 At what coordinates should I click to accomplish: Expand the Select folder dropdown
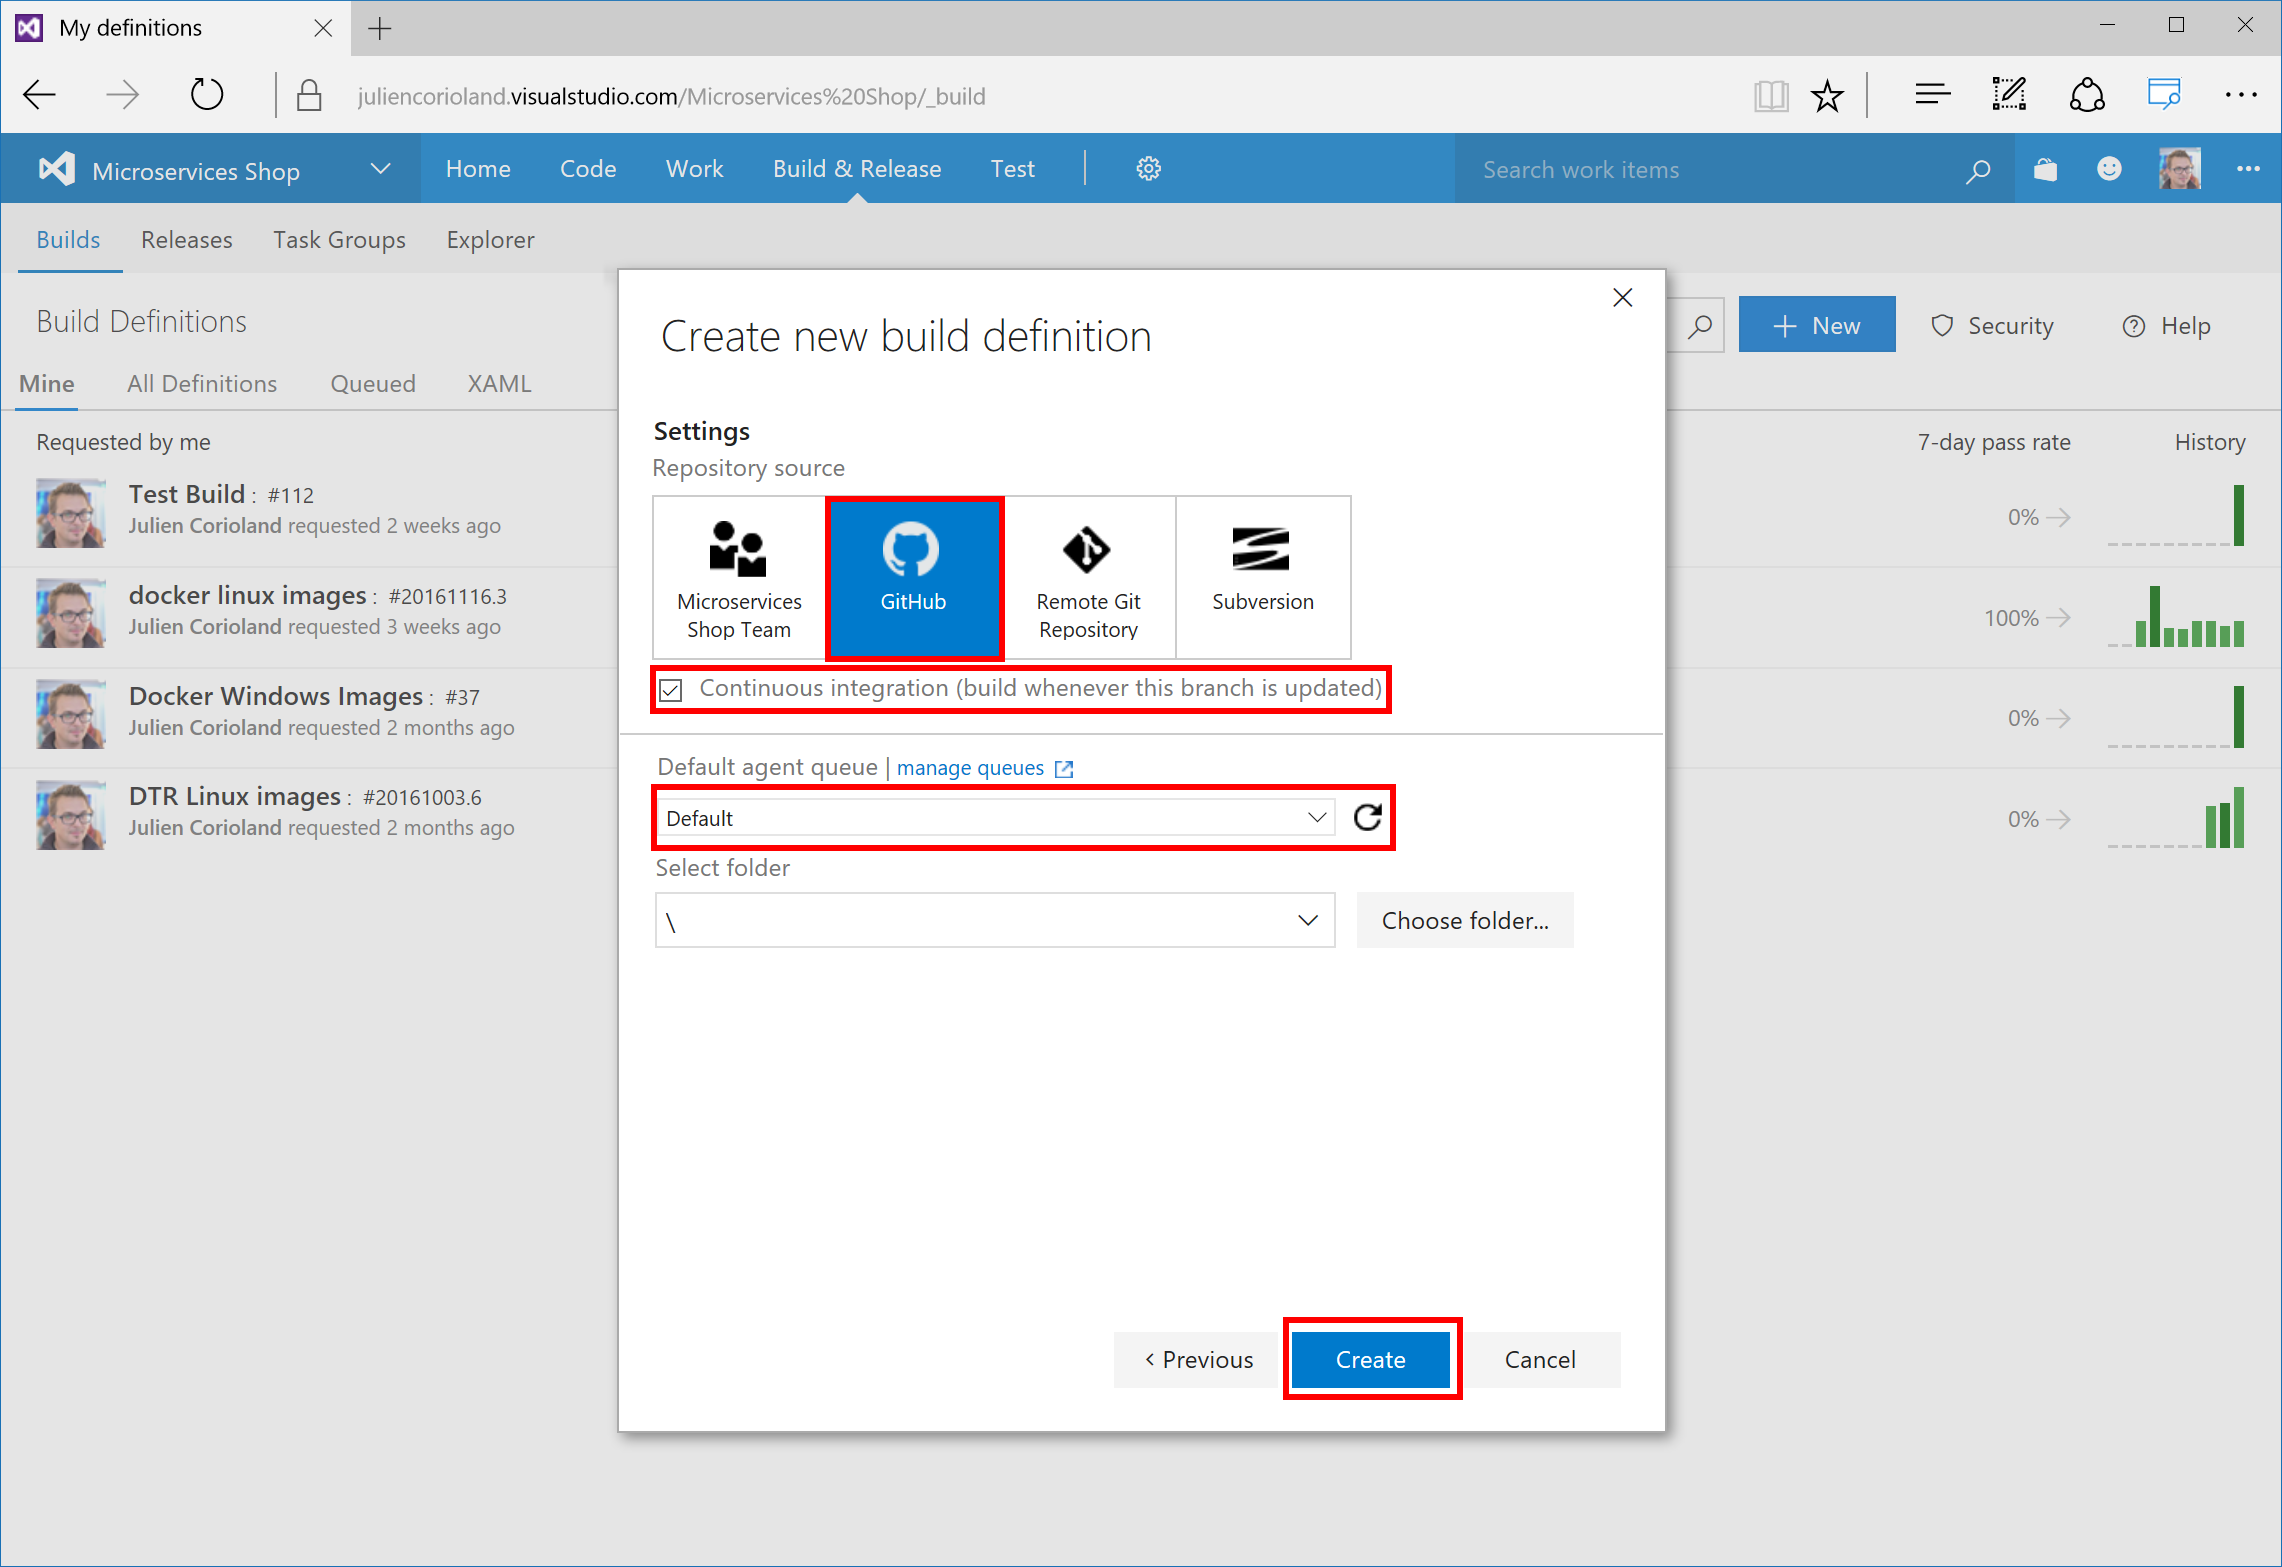(x=1307, y=920)
